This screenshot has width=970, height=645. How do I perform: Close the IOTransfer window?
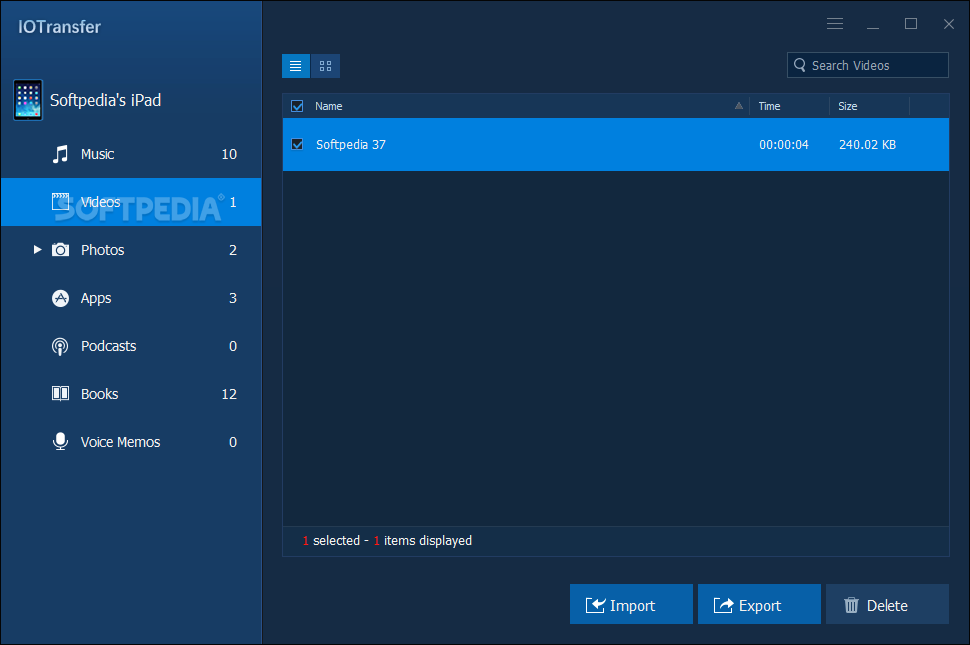[x=948, y=23]
